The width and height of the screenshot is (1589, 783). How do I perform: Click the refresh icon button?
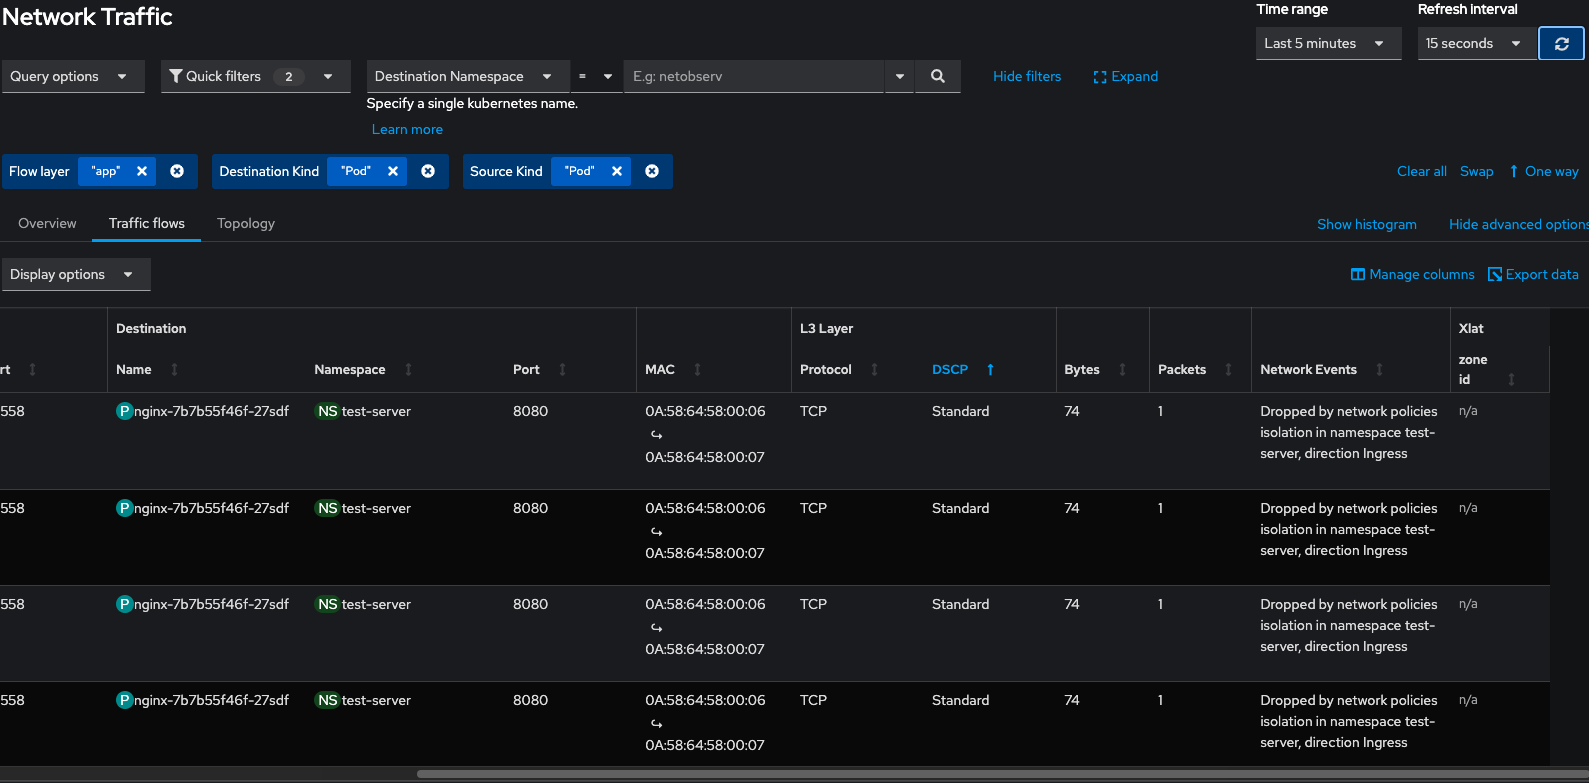[x=1561, y=44]
